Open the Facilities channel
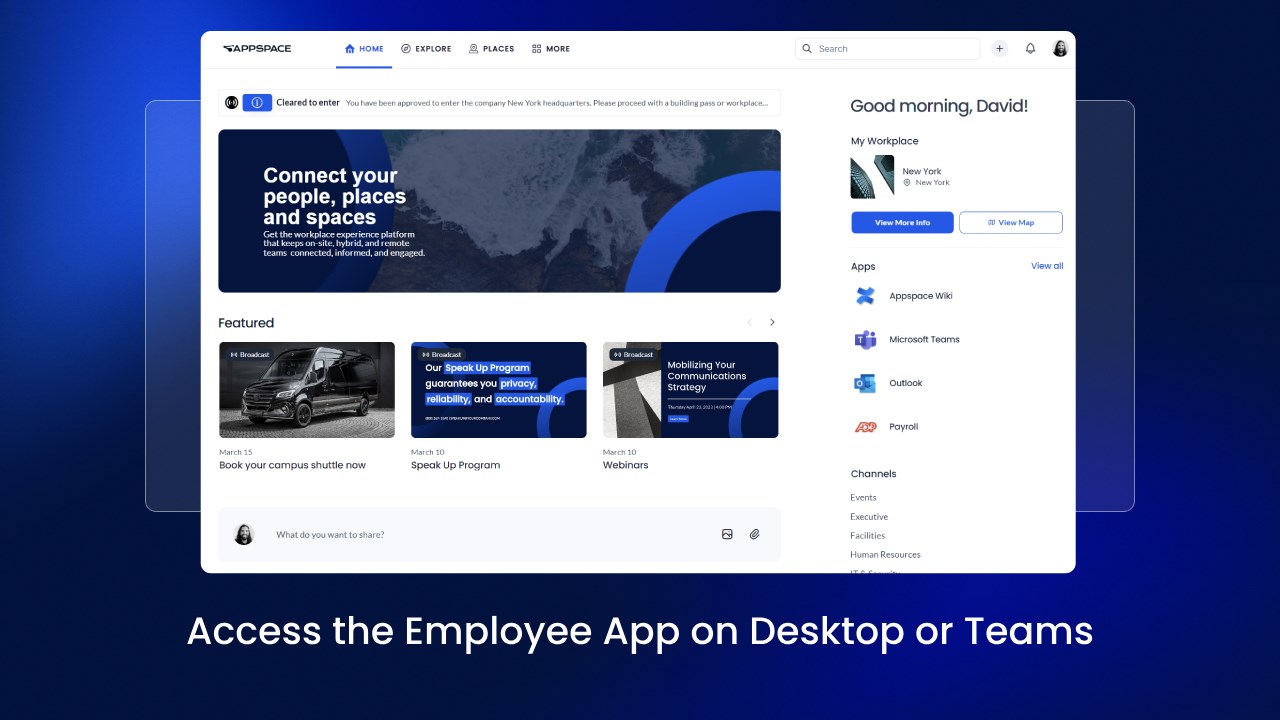 (x=867, y=535)
